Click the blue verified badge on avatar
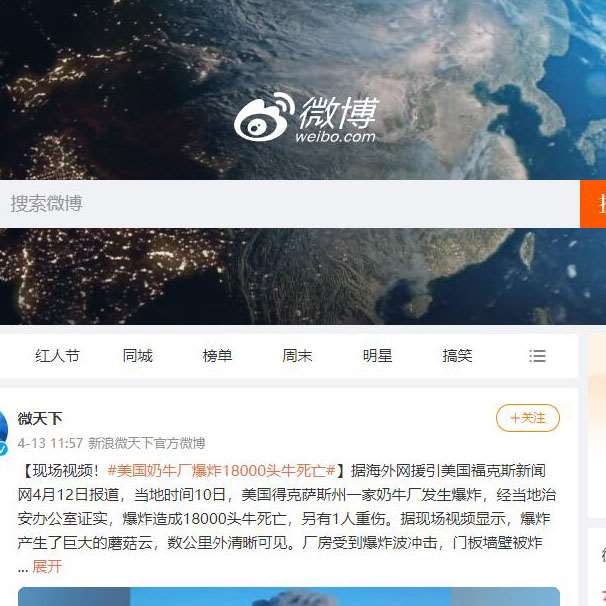 pyautogui.click(x=3, y=449)
